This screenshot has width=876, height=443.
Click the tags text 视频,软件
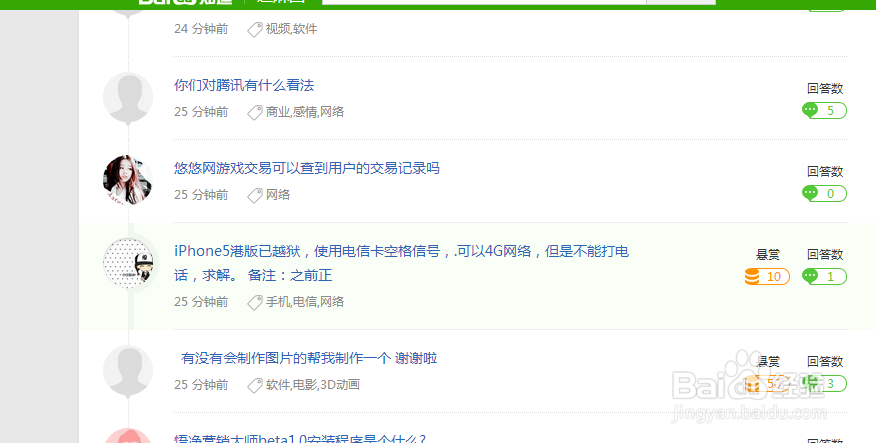292,29
